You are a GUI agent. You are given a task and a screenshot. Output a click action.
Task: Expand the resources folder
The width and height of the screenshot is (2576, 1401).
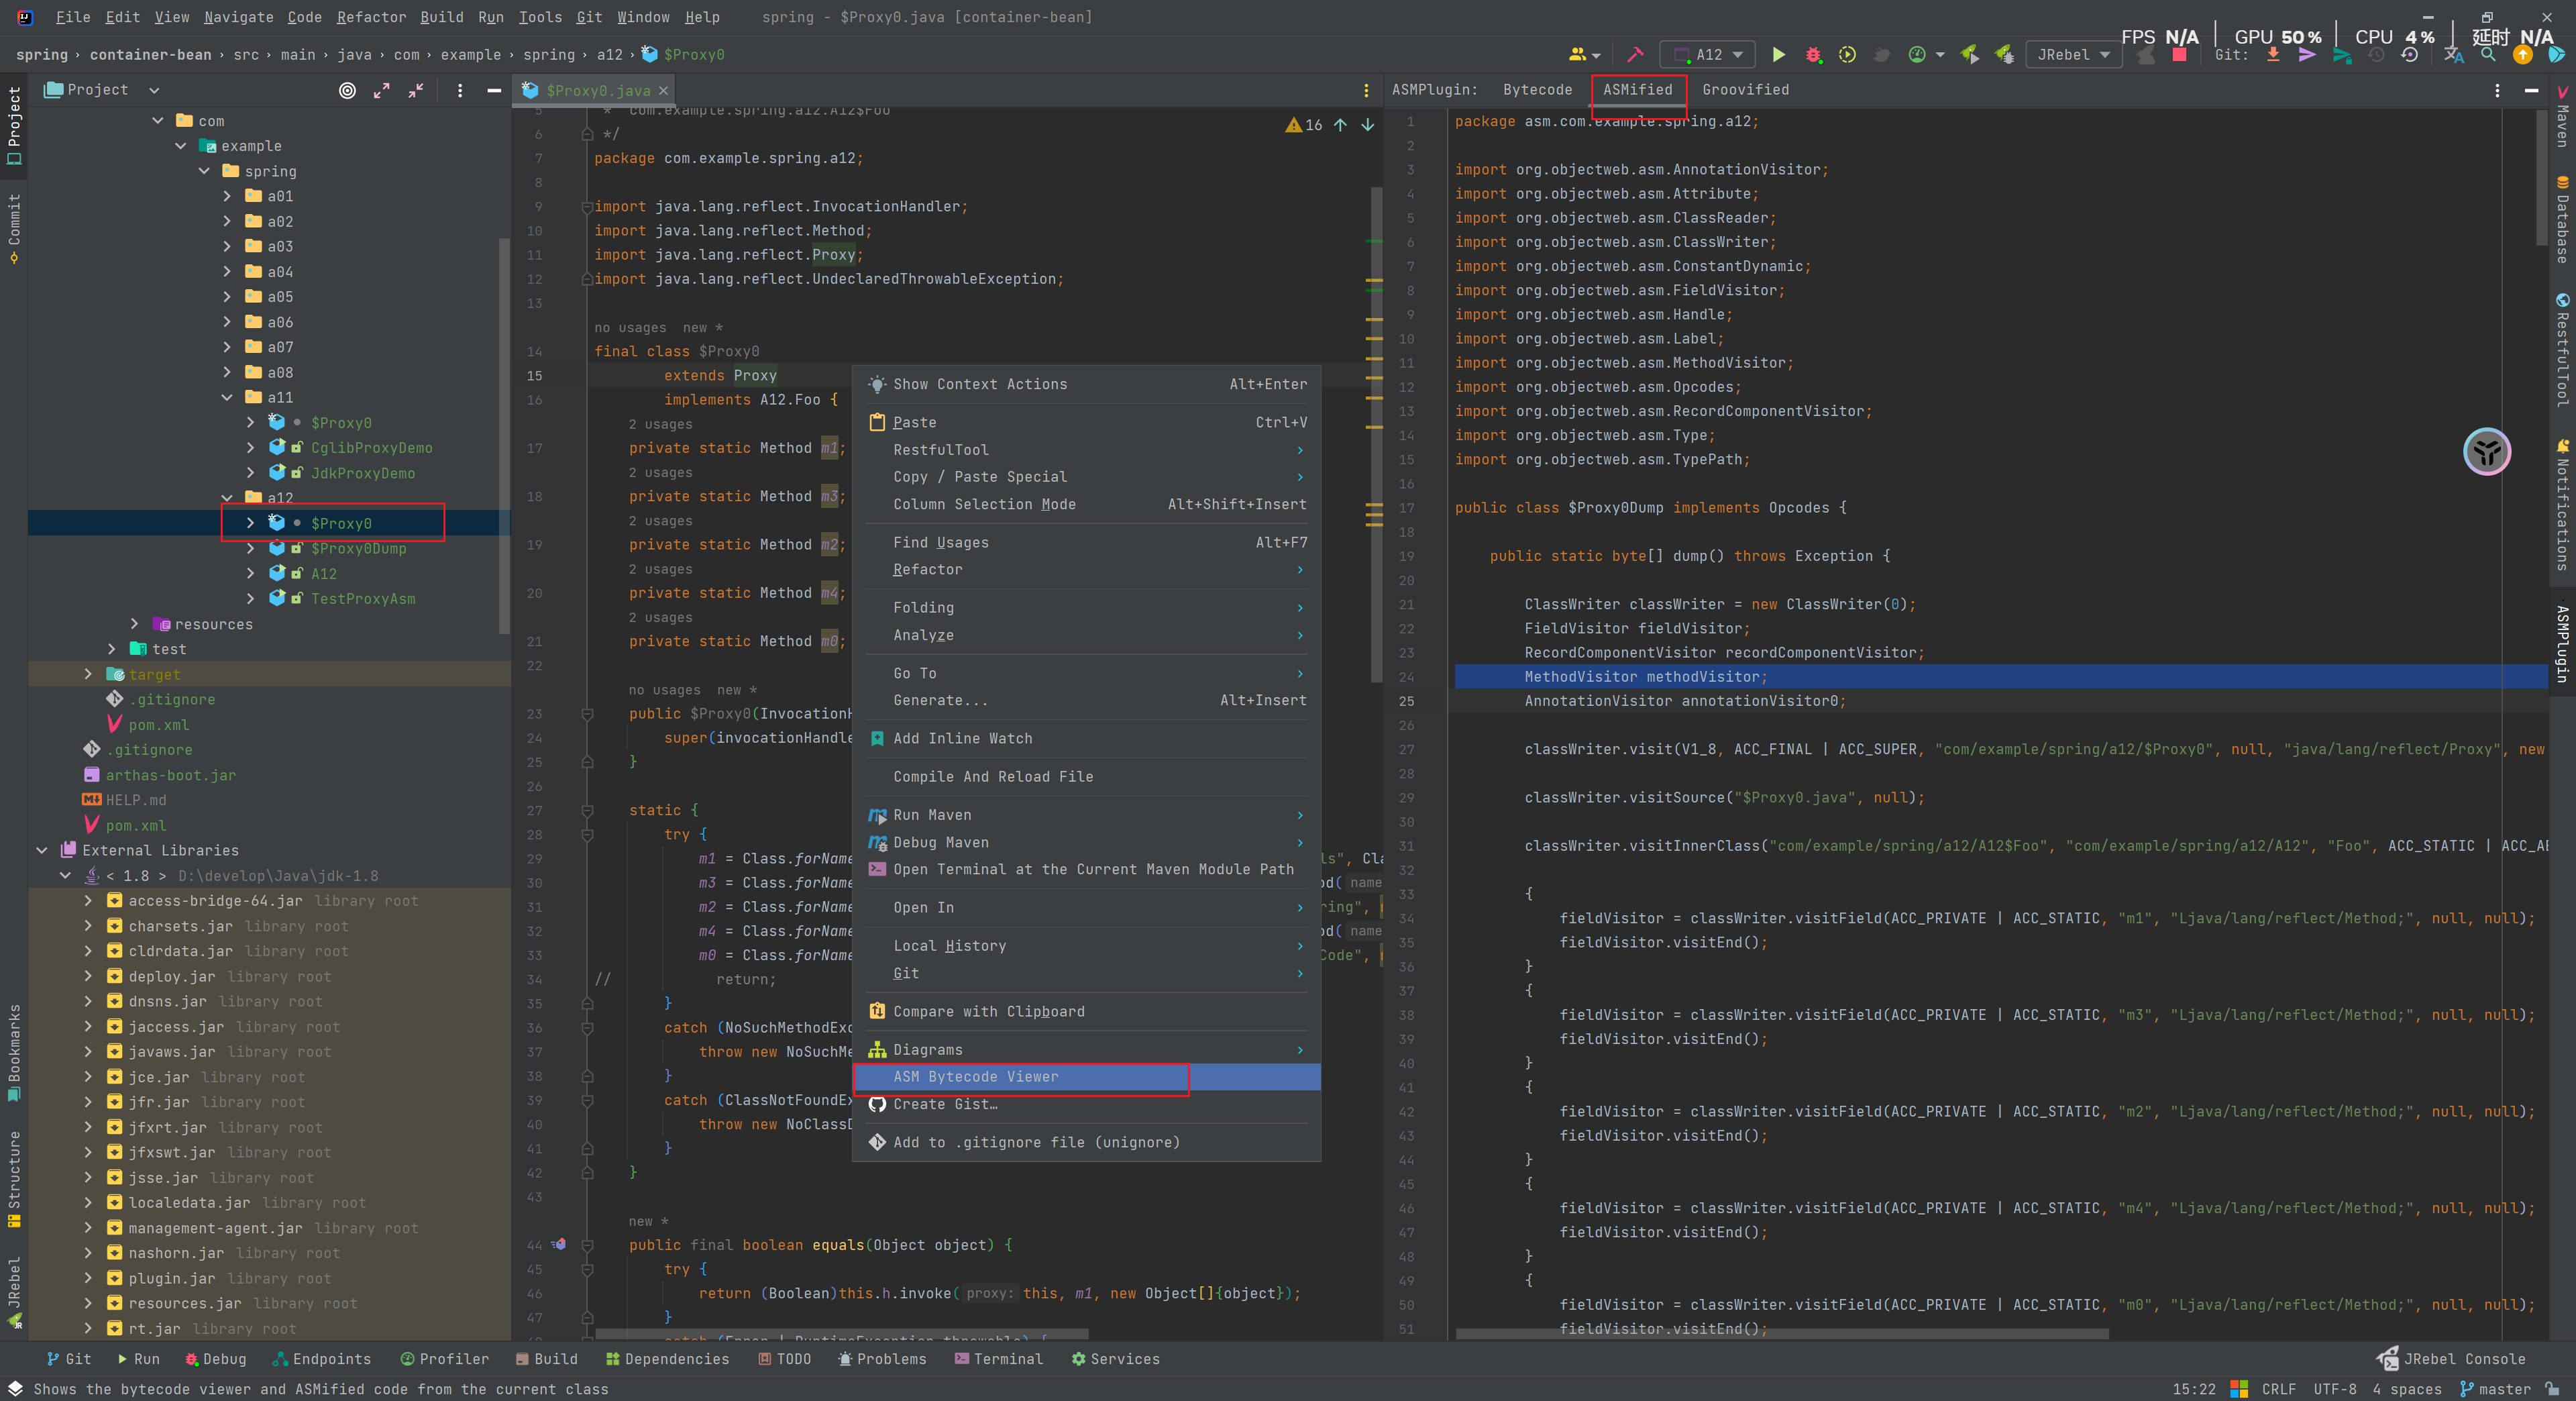(135, 624)
